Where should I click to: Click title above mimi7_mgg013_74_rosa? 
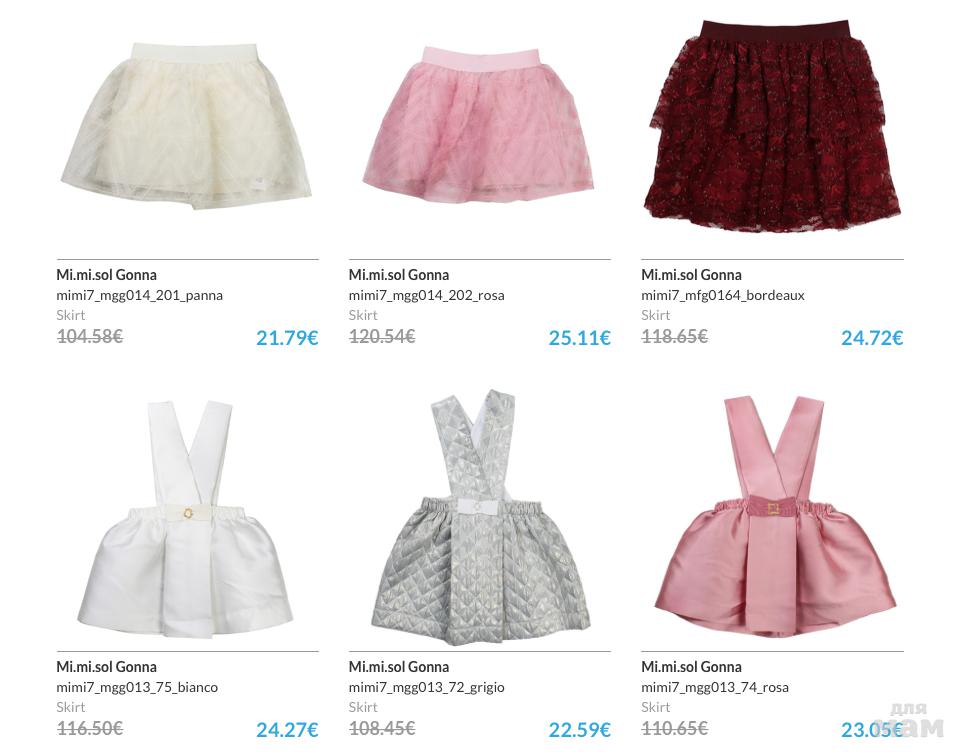tap(691, 667)
